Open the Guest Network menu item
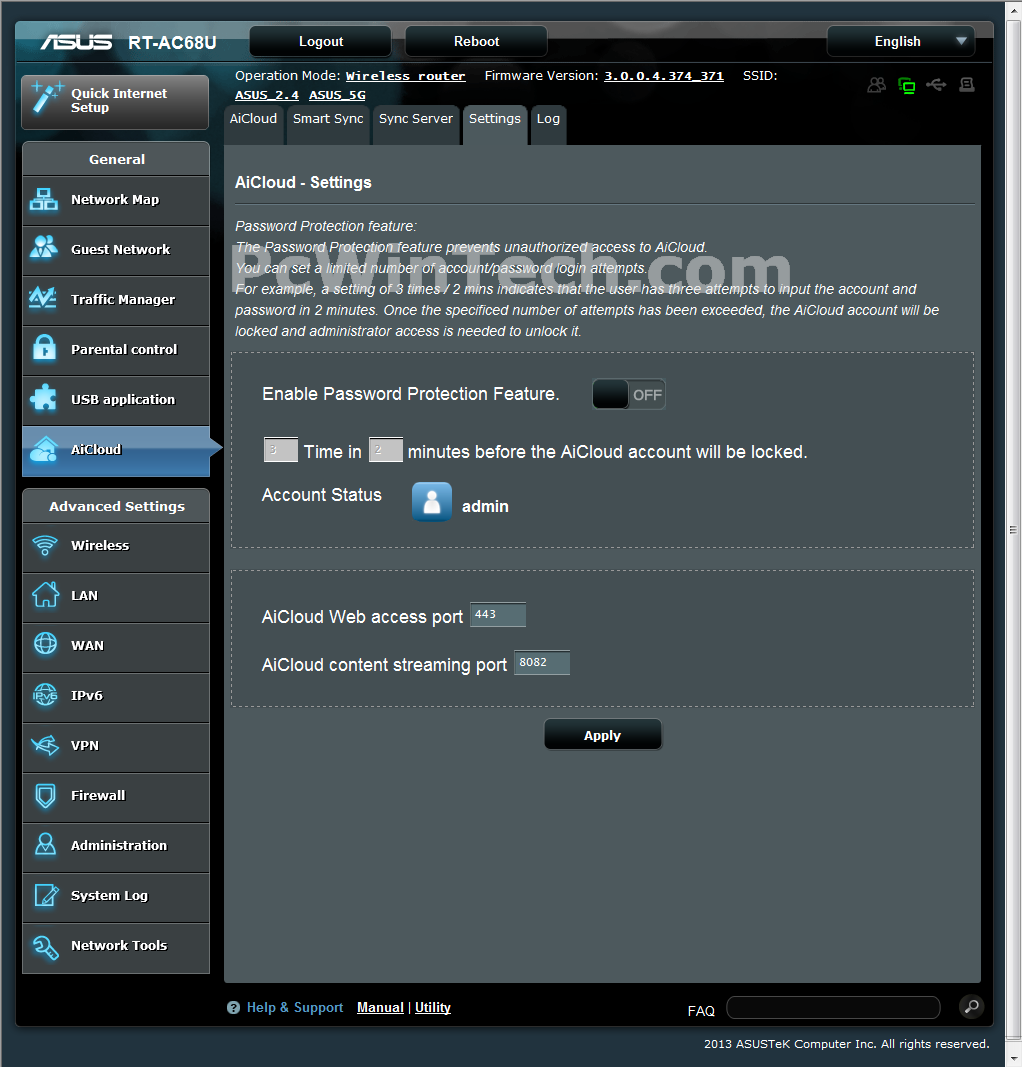1022x1067 pixels. coord(116,250)
